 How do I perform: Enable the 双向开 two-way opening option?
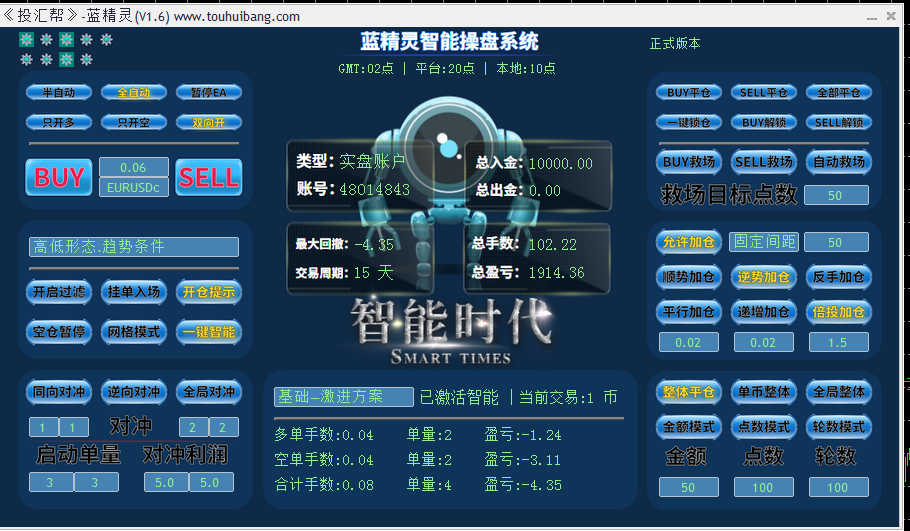click(x=208, y=122)
